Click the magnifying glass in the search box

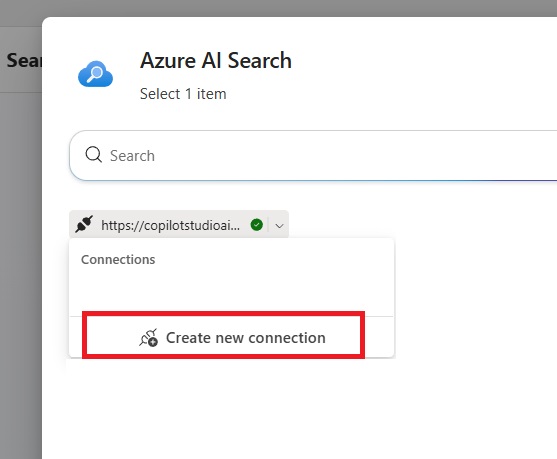[94, 155]
